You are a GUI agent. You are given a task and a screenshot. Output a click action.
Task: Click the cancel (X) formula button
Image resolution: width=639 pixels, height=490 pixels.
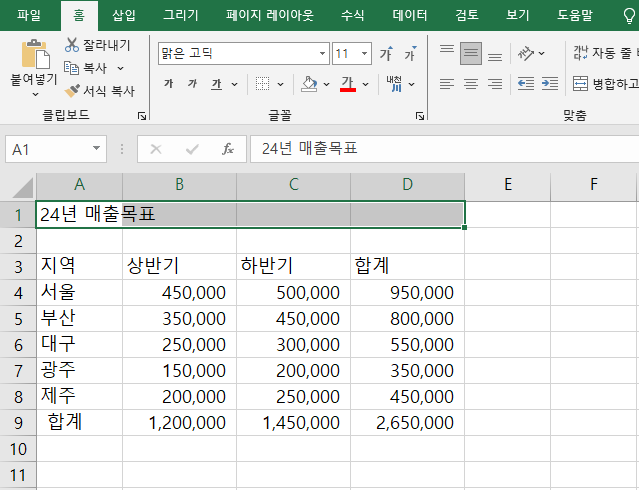coord(156,149)
